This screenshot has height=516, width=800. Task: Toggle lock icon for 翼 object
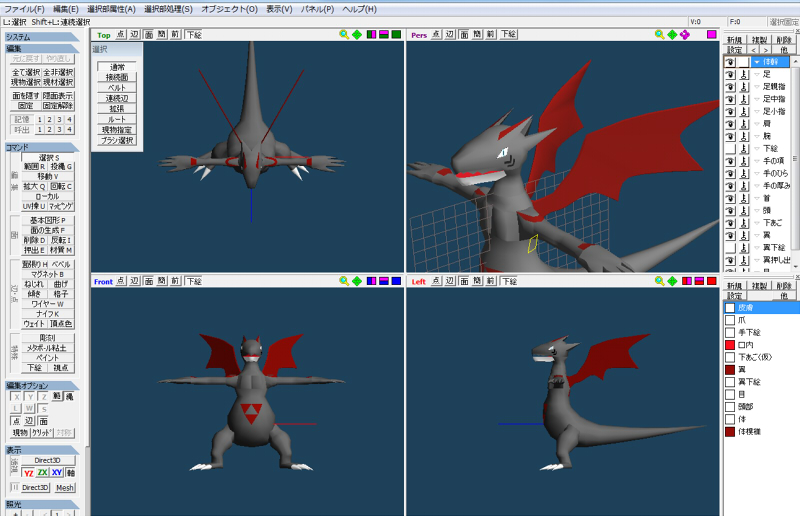[x=743, y=235]
